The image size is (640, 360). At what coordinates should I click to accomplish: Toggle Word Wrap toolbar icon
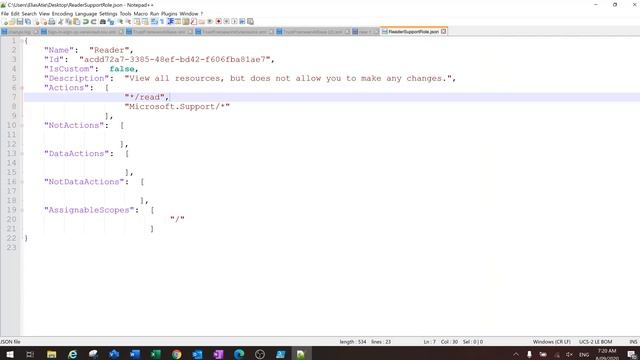153,22
